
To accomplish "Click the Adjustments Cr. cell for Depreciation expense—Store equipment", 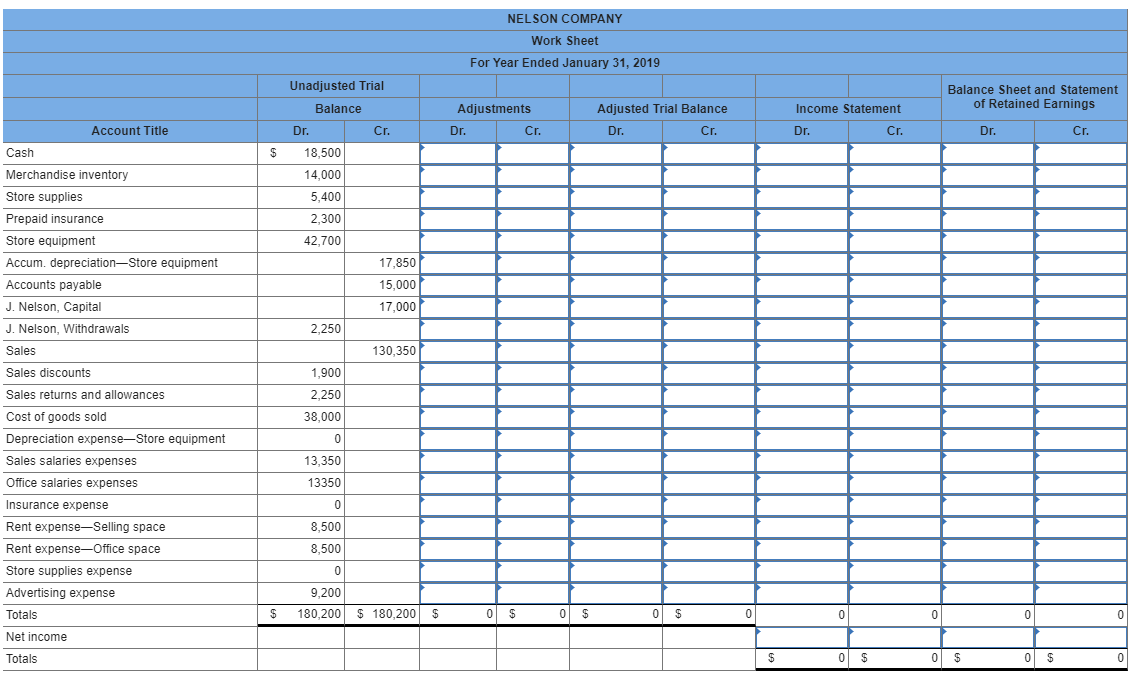I will pyautogui.click(x=531, y=439).
